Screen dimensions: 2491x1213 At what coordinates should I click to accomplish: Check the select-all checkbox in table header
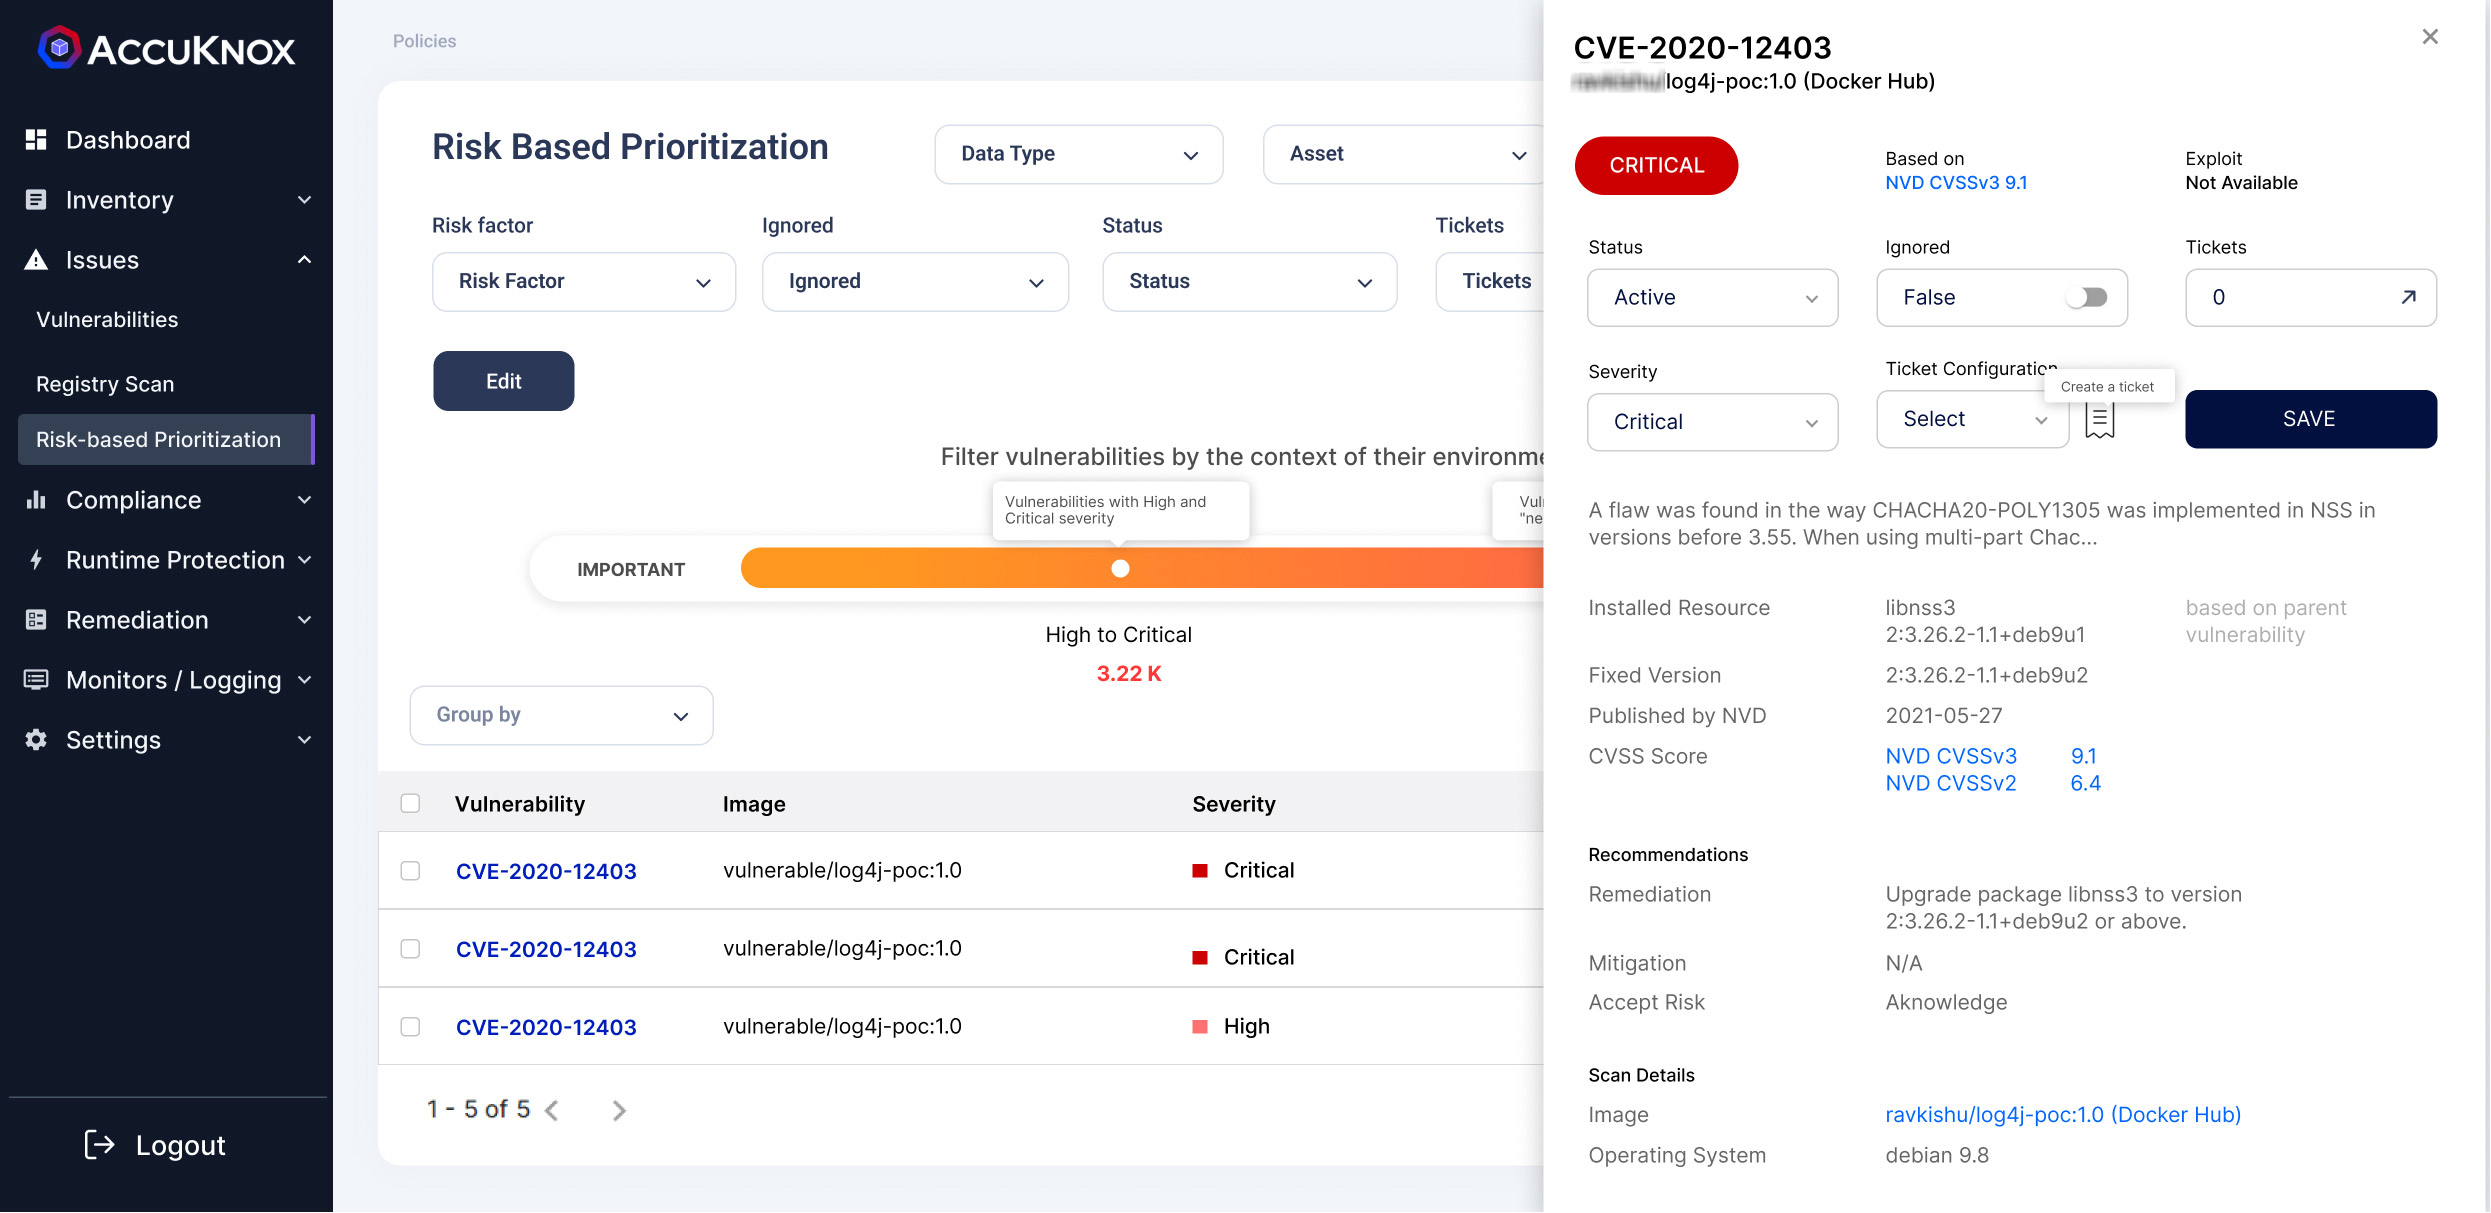pos(410,803)
